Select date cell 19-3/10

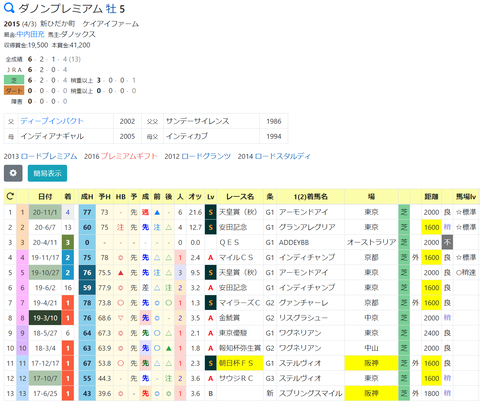(x=45, y=318)
